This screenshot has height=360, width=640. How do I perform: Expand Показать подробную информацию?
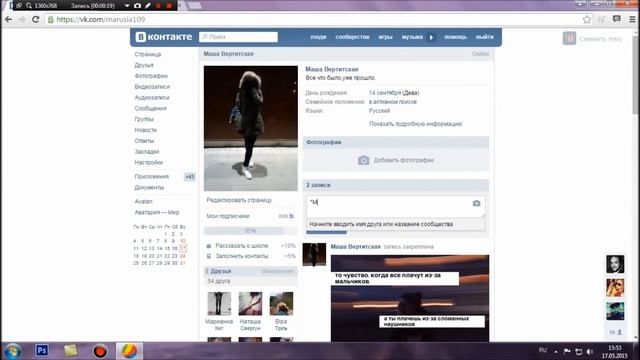coord(416,124)
